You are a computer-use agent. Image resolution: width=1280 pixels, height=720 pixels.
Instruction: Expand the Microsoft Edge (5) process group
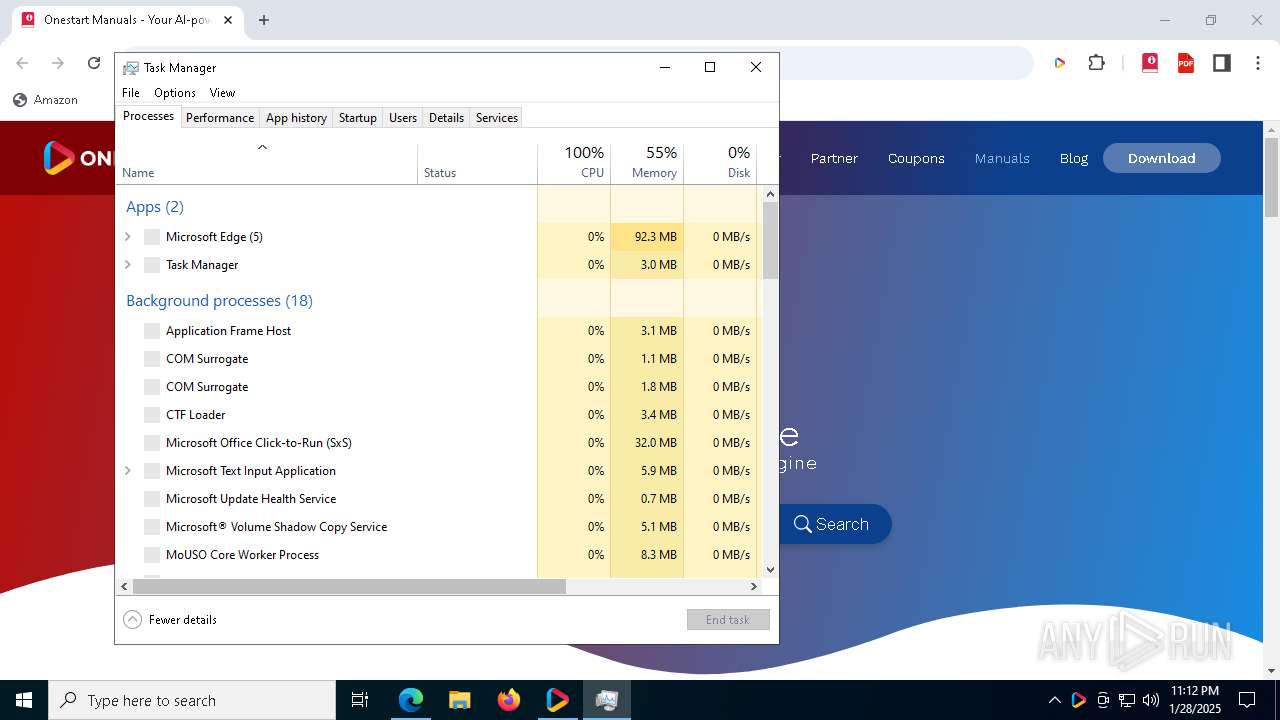(127, 237)
